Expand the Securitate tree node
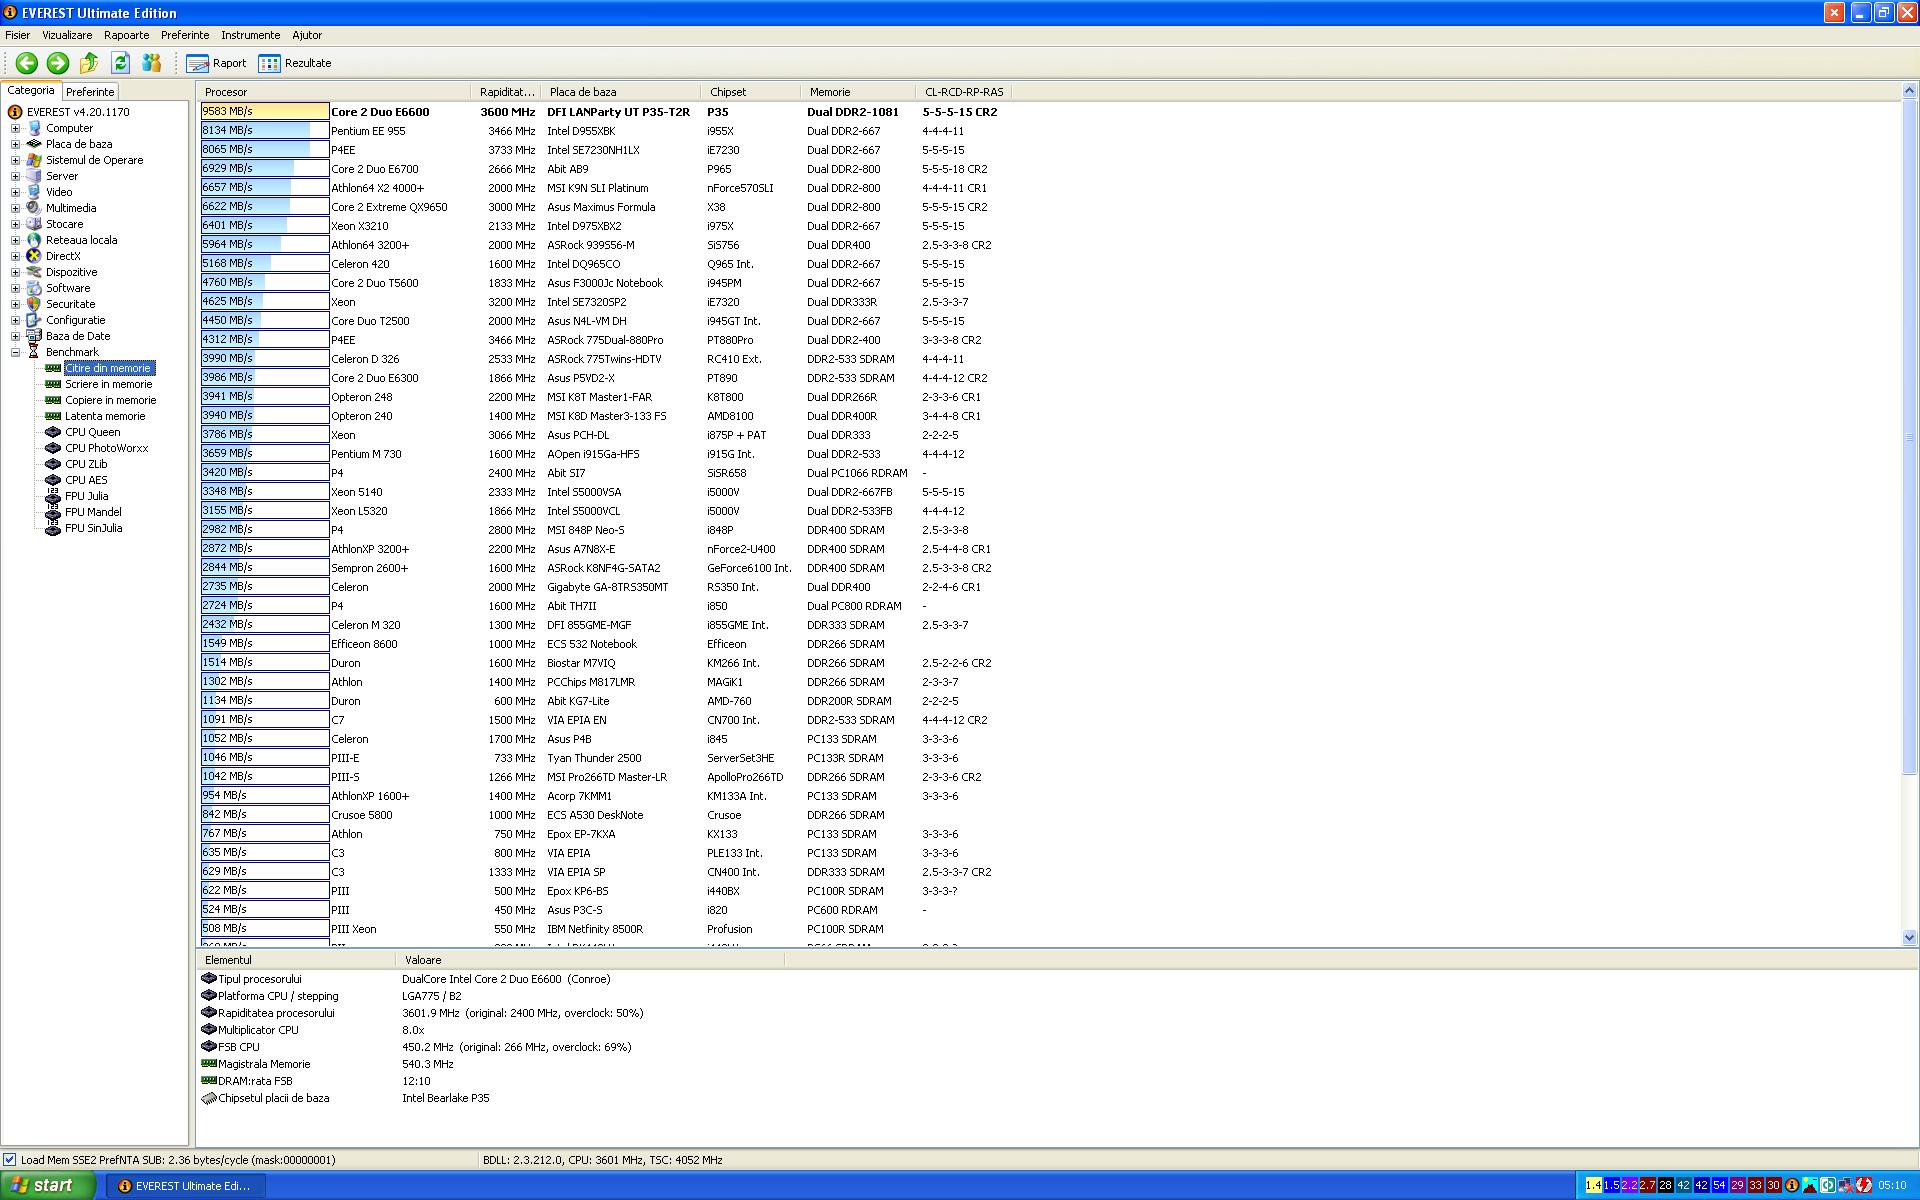The width and height of the screenshot is (1920, 1200). coord(15,304)
